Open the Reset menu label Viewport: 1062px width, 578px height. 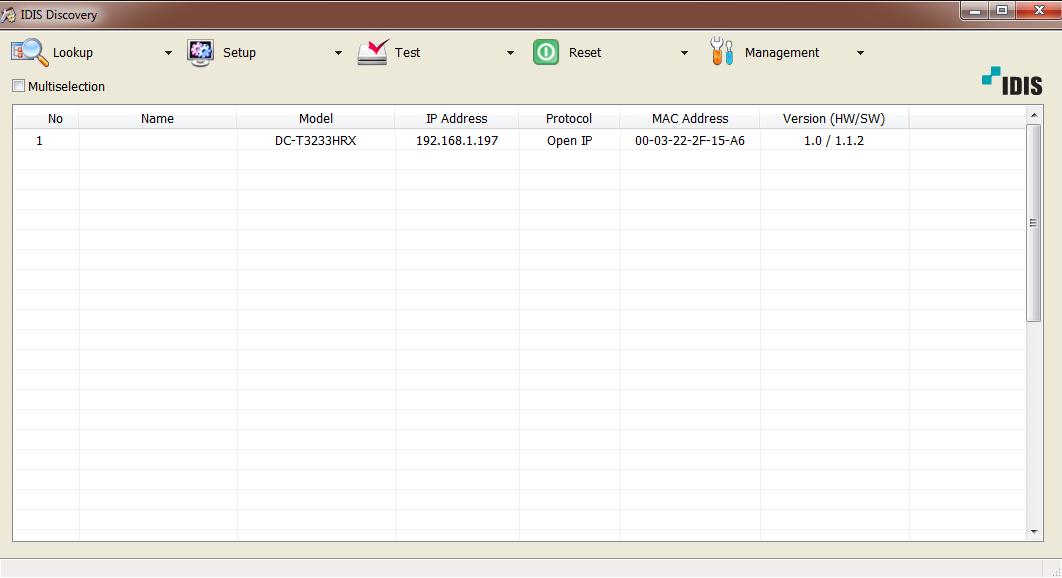click(x=585, y=53)
